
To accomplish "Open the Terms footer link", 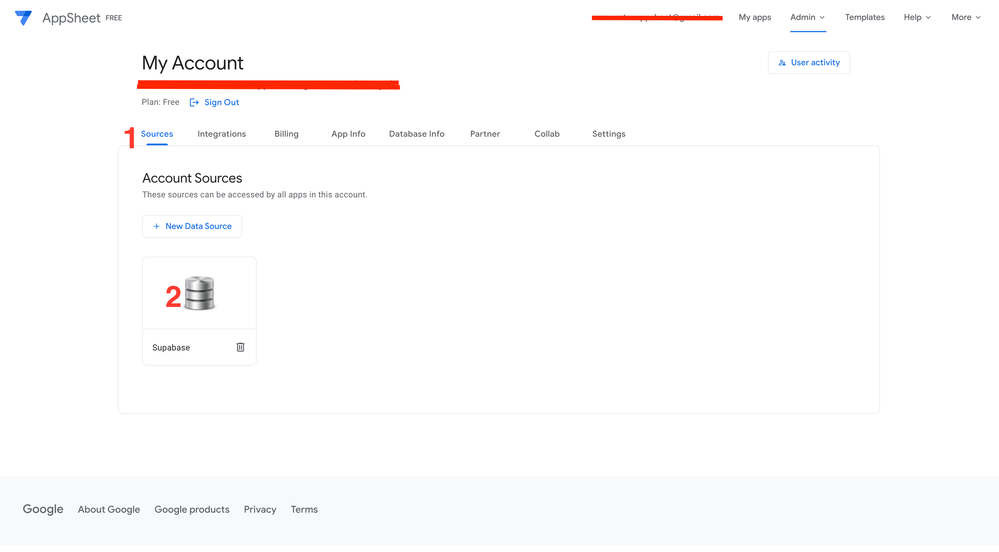I will pyautogui.click(x=304, y=509).
